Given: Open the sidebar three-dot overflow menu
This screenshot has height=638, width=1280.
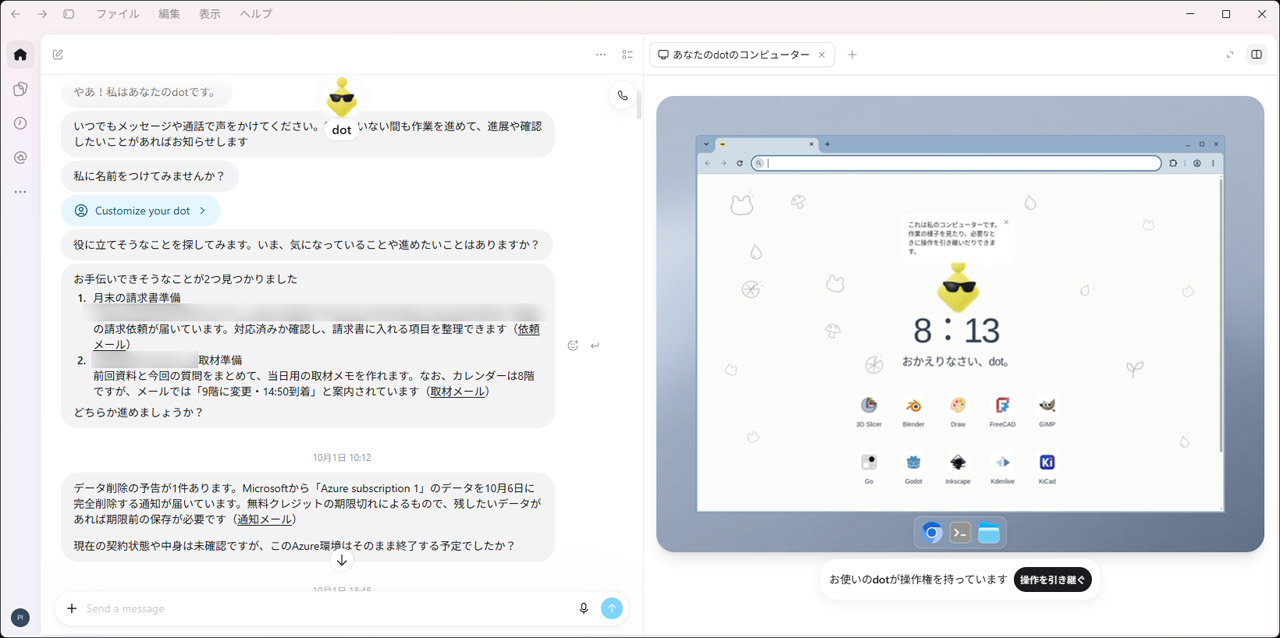Looking at the screenshot, I should pyautogui.click(x=20, y=191).
